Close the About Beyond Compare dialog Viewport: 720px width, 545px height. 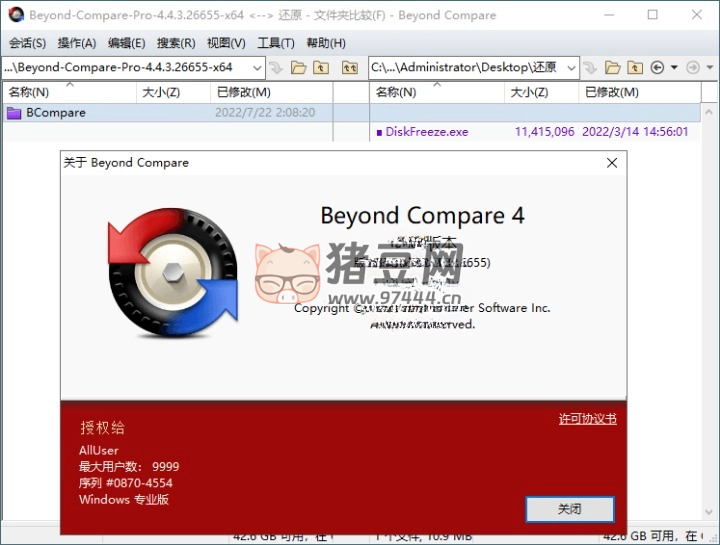click(612, 162)
